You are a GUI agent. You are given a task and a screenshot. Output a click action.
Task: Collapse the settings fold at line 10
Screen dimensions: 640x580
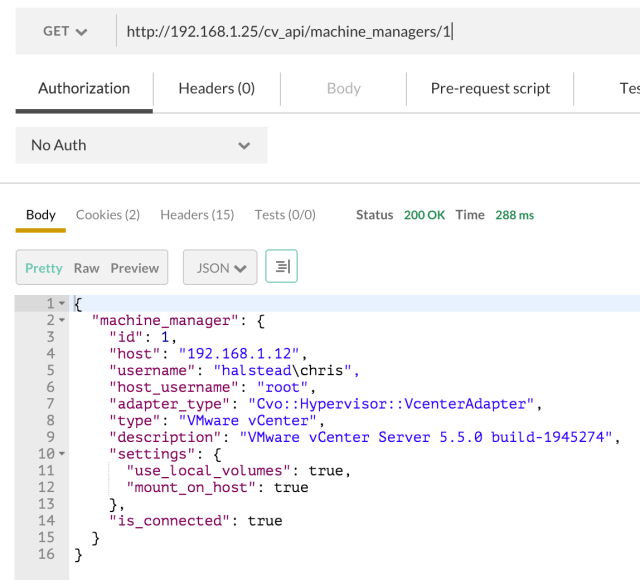tap(62, 453)
